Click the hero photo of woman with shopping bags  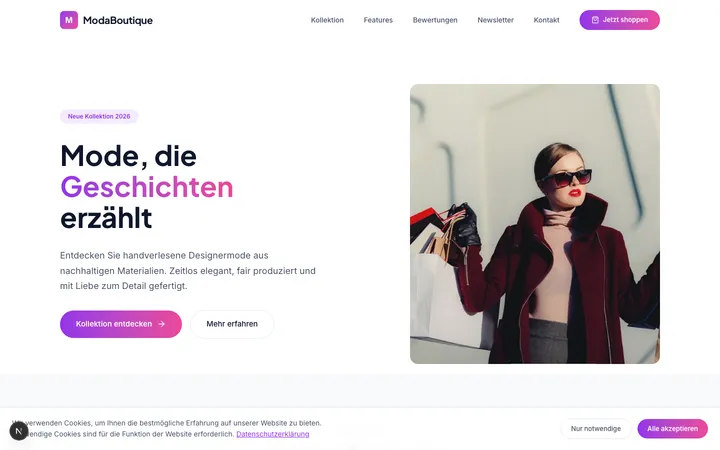point(534,224)
